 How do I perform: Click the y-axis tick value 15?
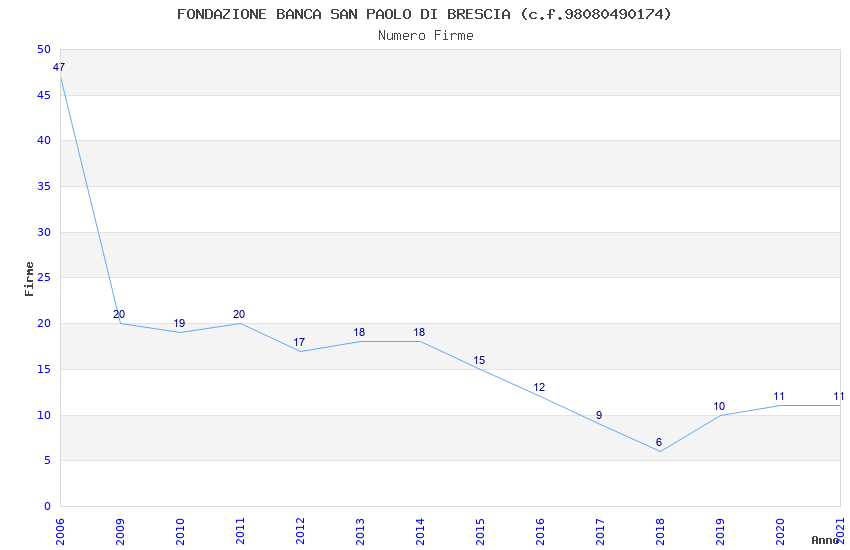coord(44,370)
